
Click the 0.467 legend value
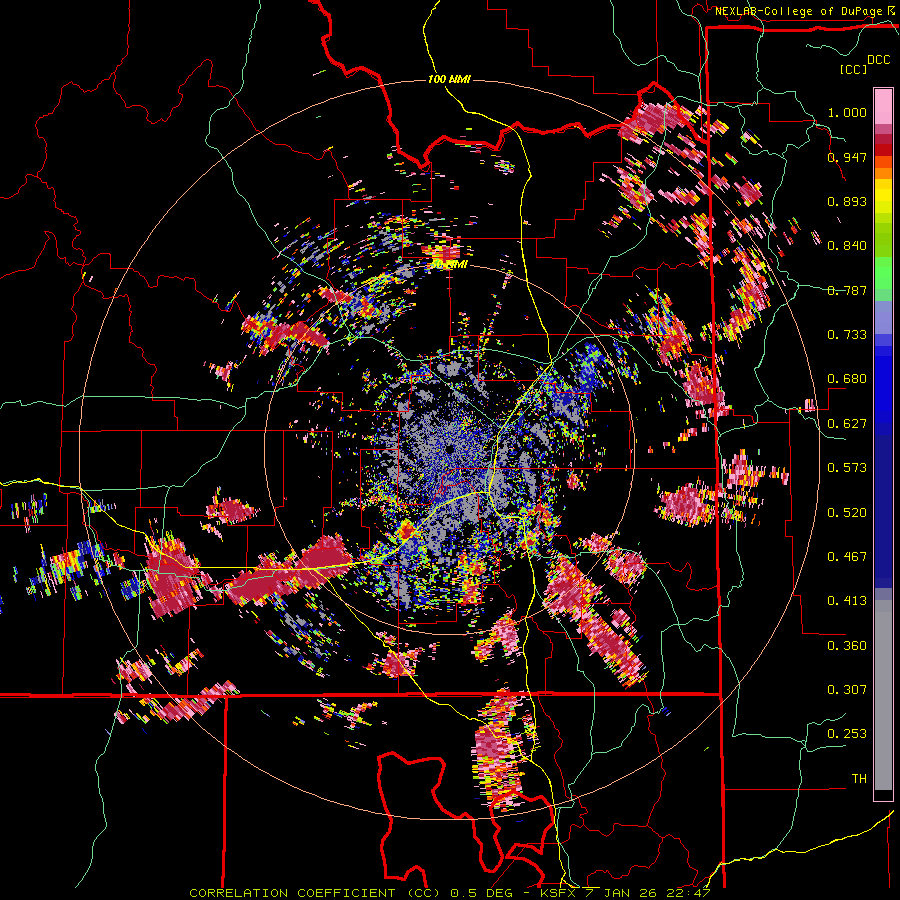847,556
